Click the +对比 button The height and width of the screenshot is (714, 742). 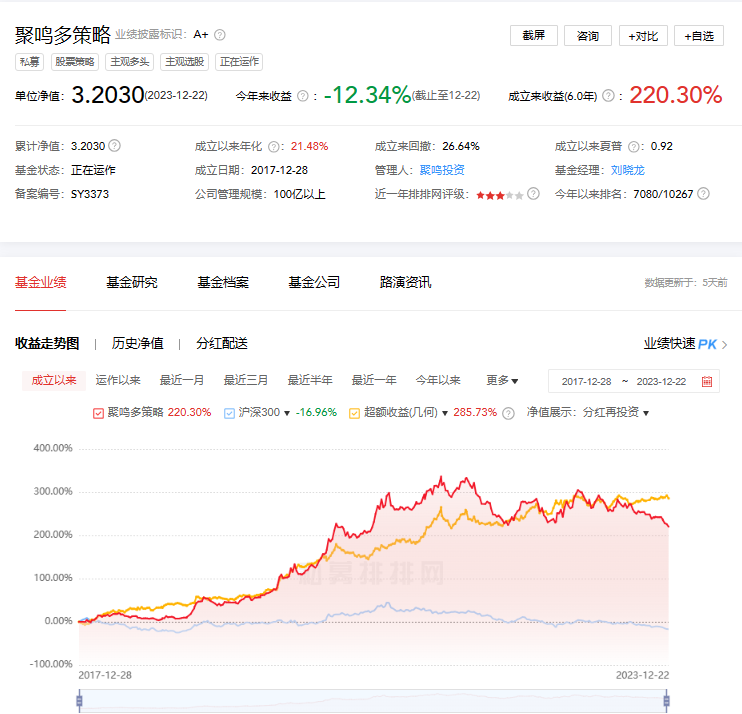pos(643,35)
